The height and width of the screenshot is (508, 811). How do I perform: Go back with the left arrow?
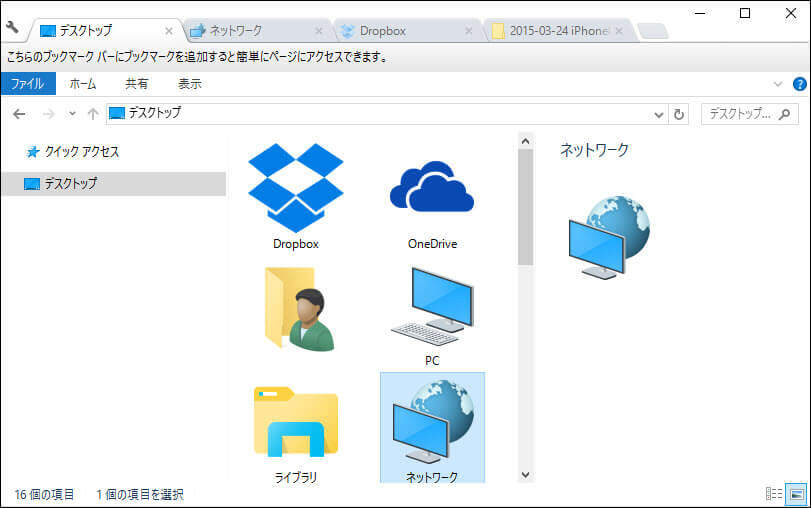click(19, 114)
